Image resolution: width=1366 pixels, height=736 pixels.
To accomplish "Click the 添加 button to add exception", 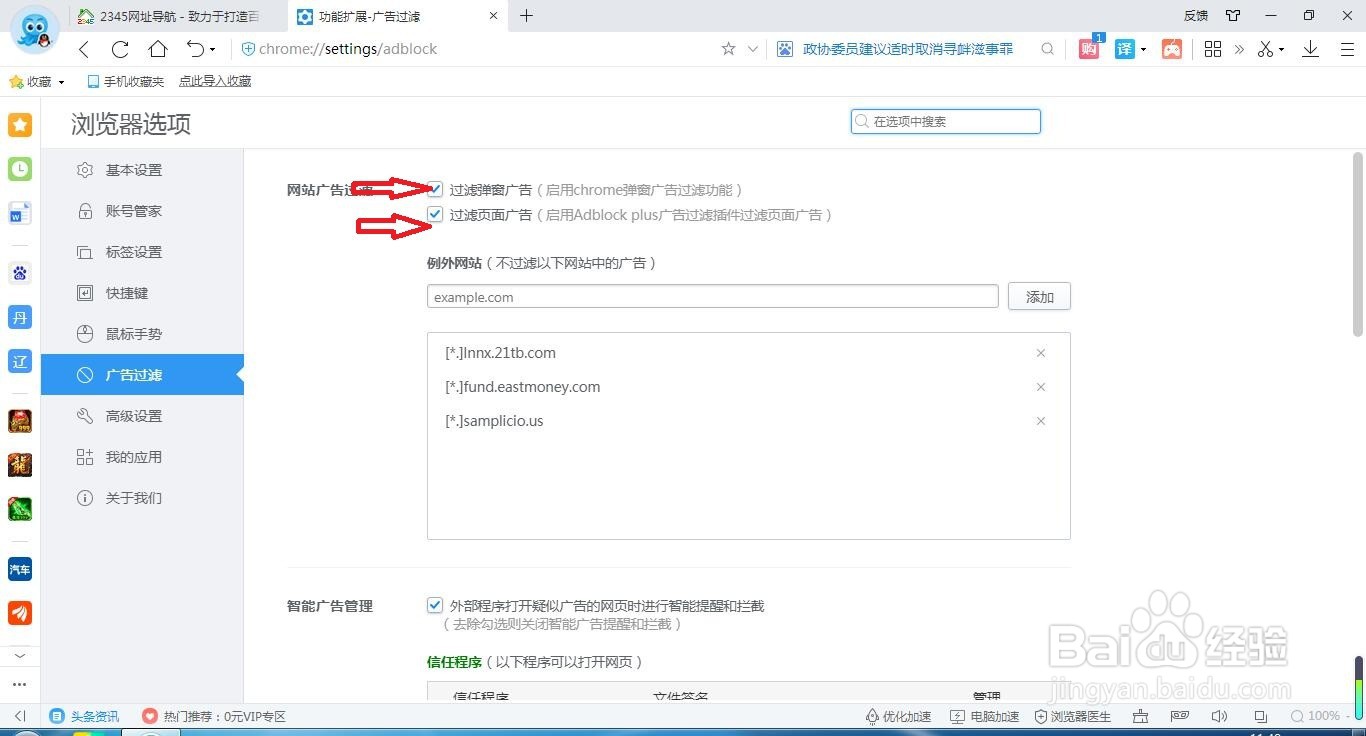I will point(1038,296).
